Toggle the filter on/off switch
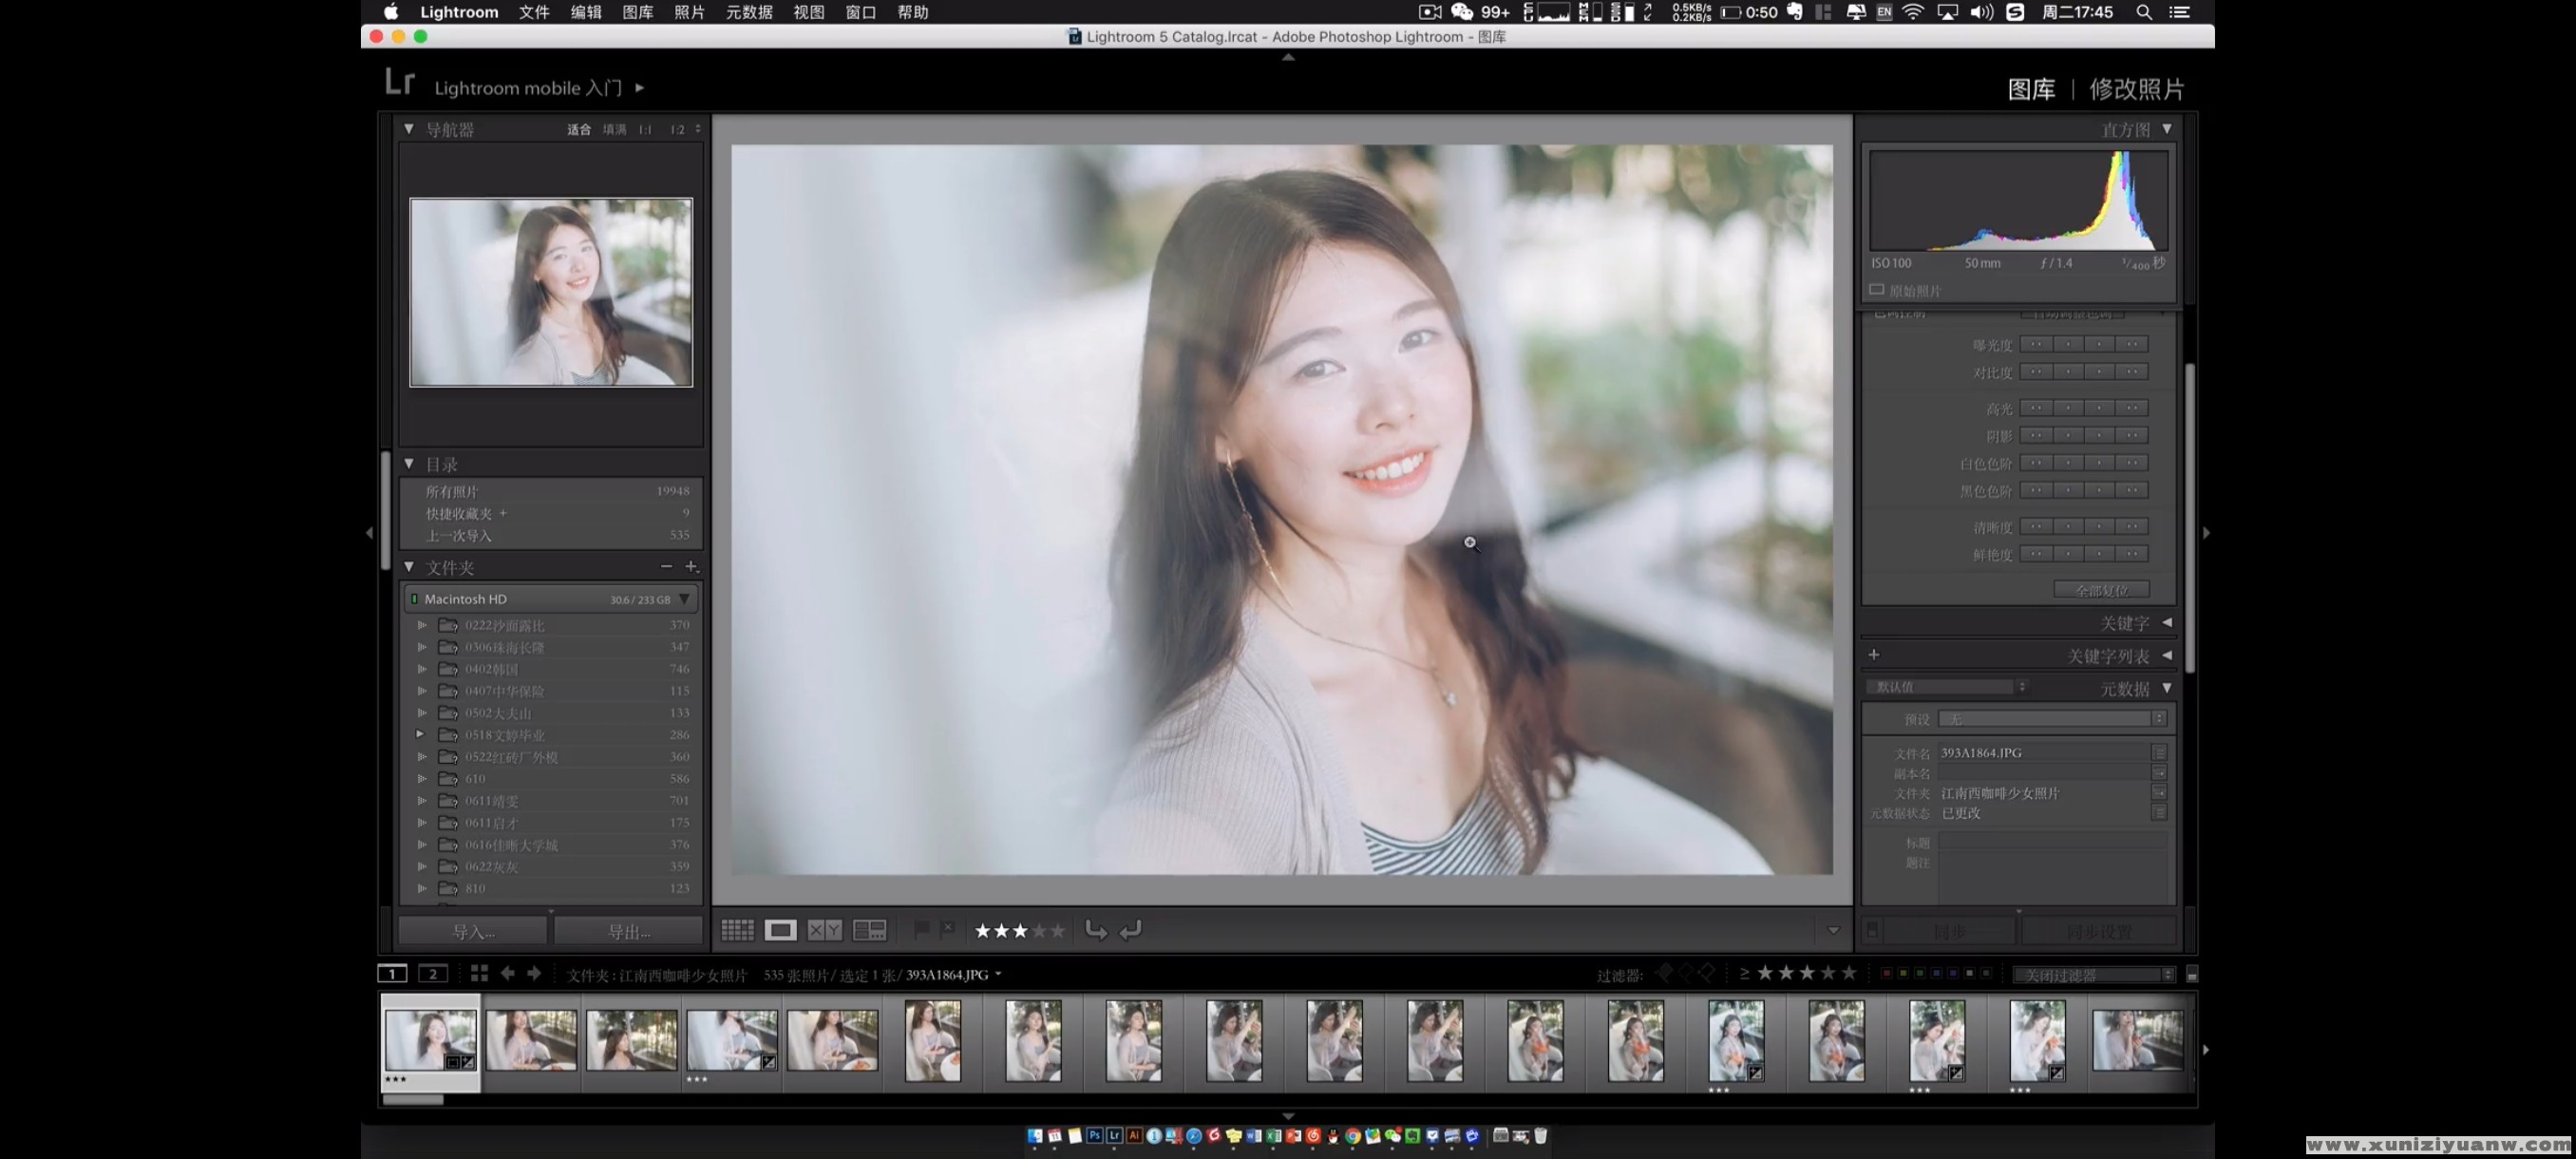Image resolution: width=2576 pixels, height=1159 pixels. coord(2191,975)
